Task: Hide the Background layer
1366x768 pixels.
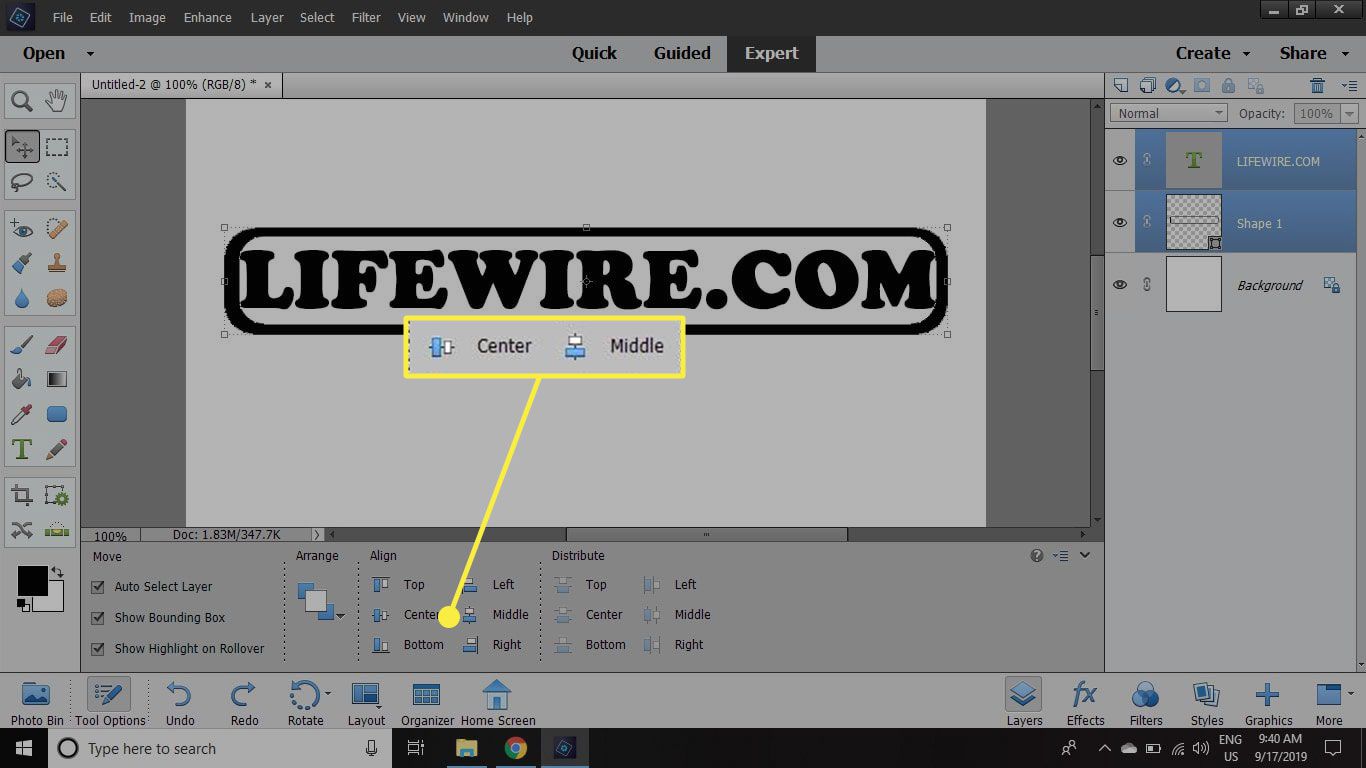Action: pos(1120,285)
